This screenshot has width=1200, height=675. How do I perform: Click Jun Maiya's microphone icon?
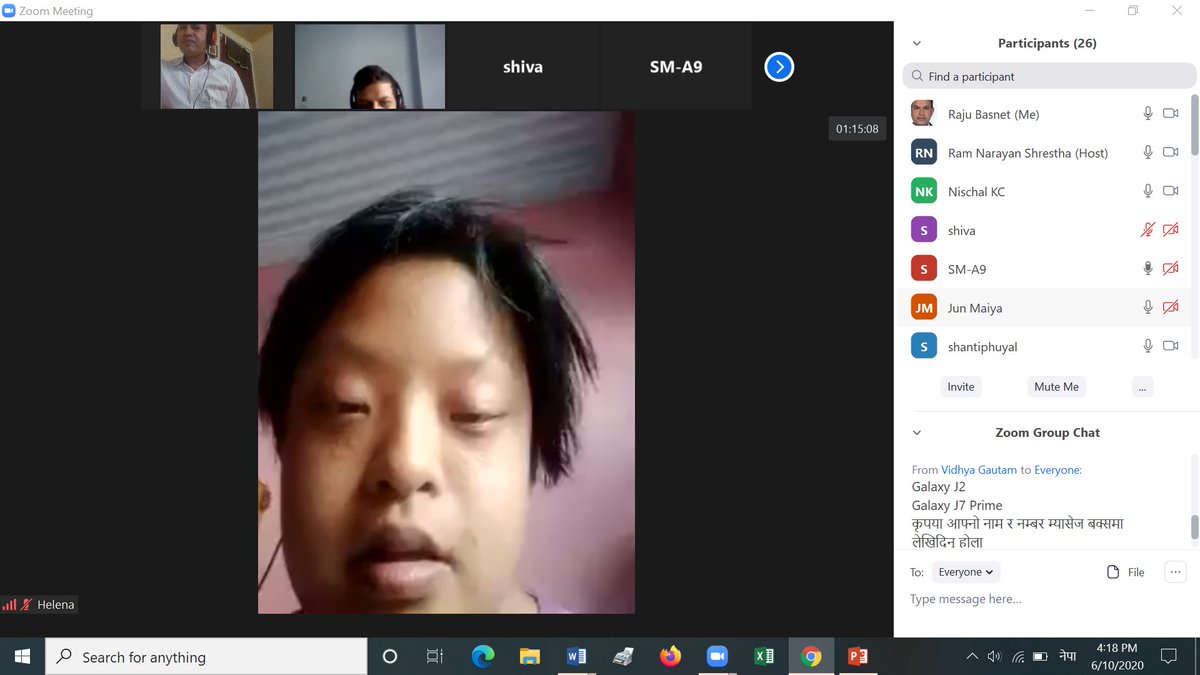coord(1148,308)
